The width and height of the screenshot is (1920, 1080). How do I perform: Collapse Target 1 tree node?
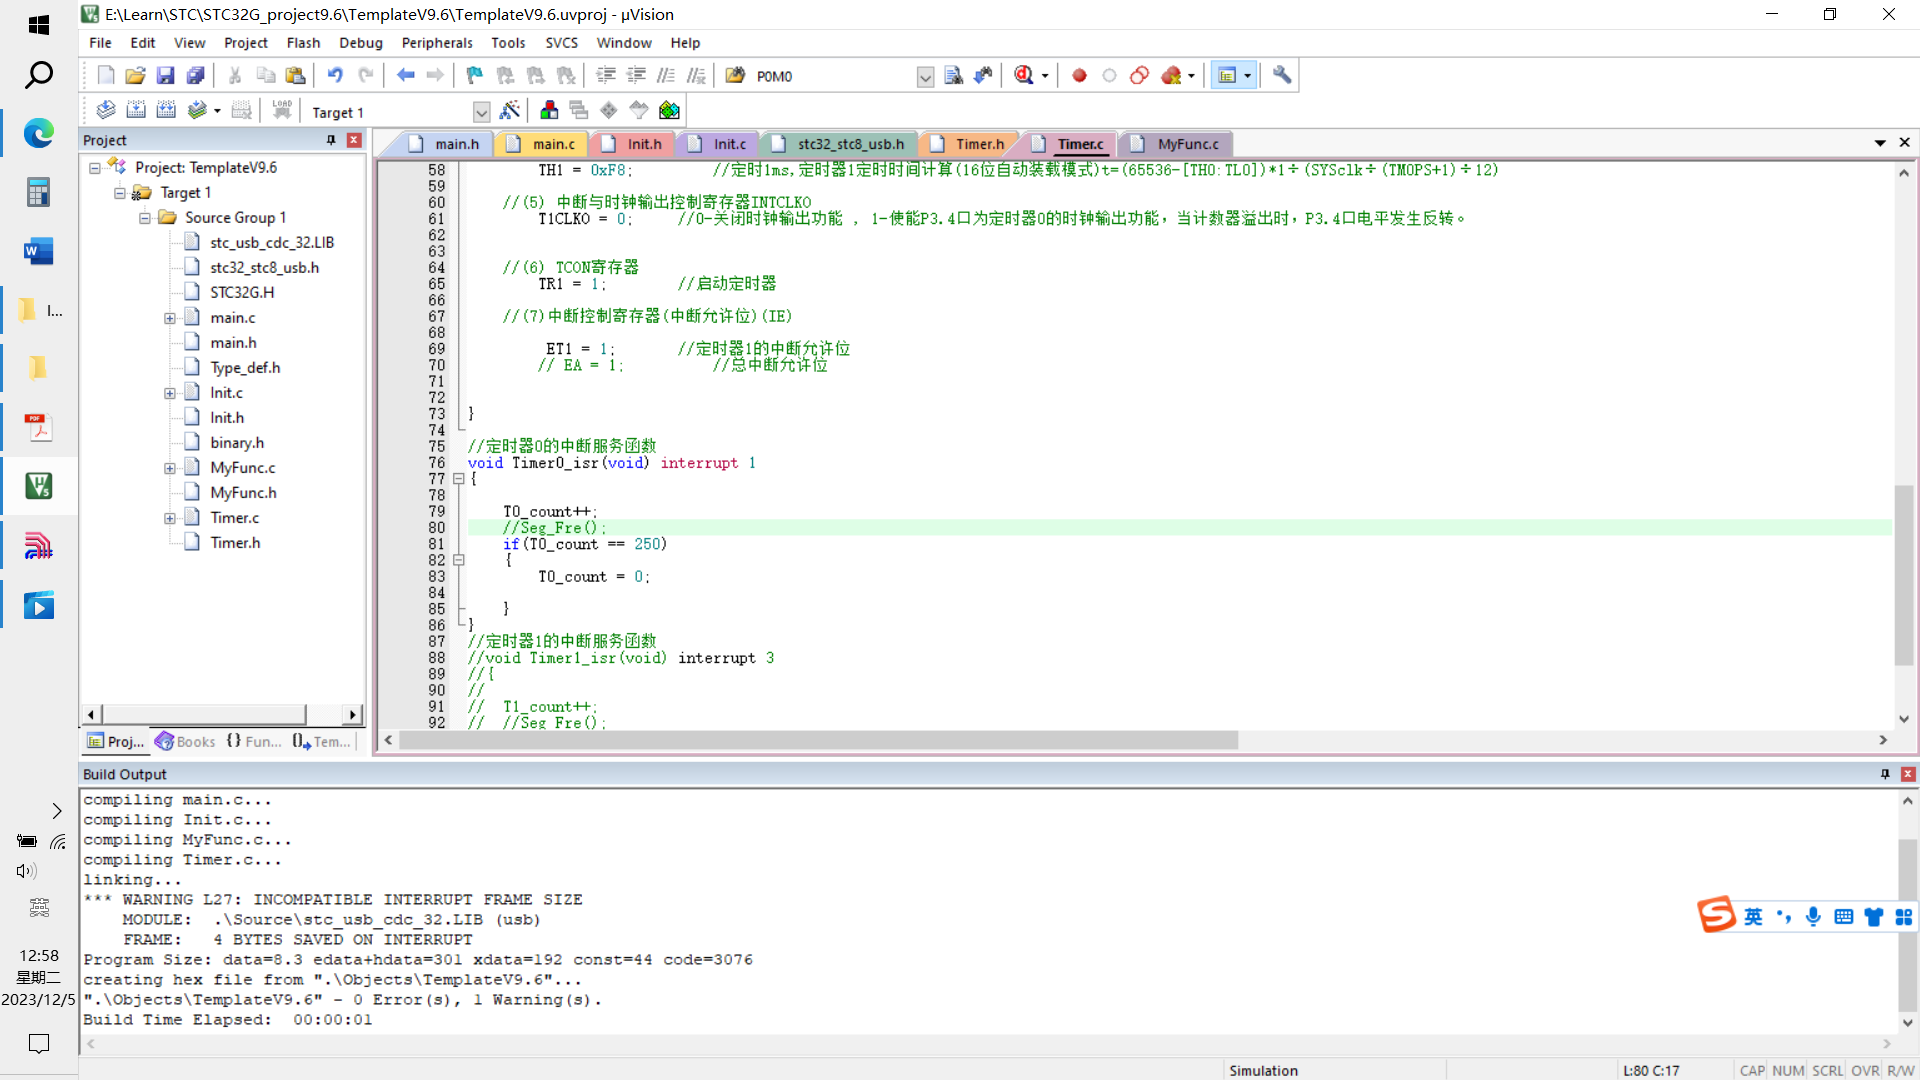[120, 193]
